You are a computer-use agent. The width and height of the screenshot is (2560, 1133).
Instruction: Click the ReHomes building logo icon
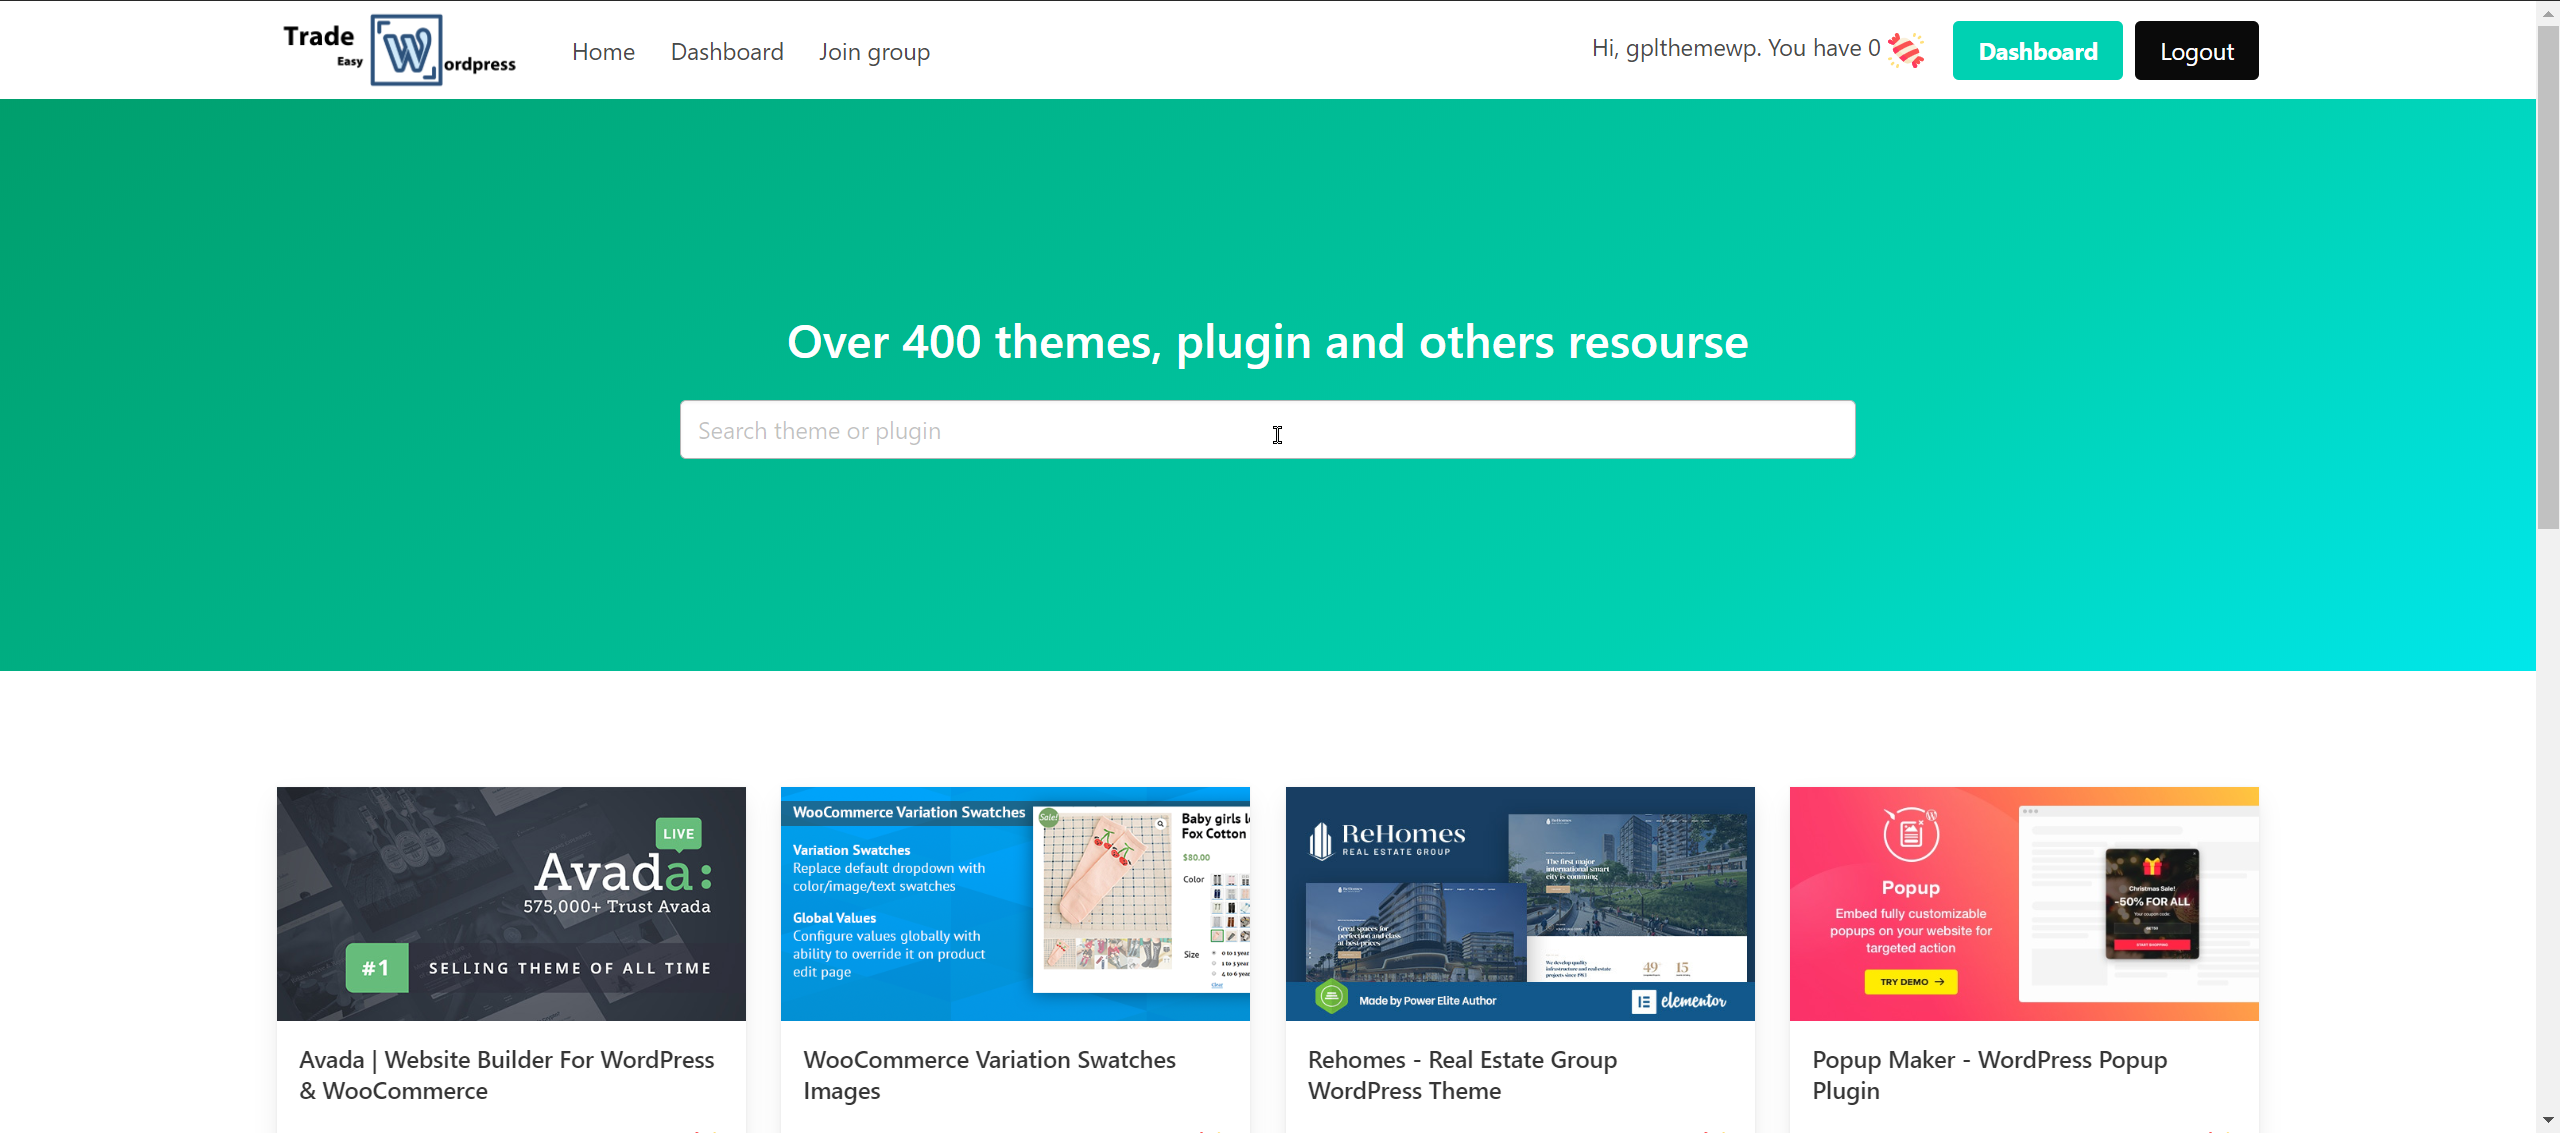1321,841
